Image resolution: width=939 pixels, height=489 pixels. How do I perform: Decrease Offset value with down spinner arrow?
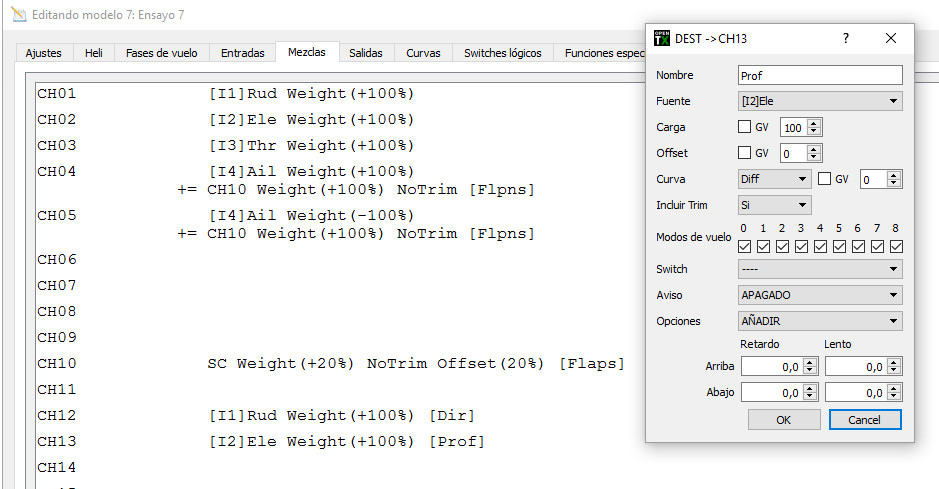[x=814, y=158]
